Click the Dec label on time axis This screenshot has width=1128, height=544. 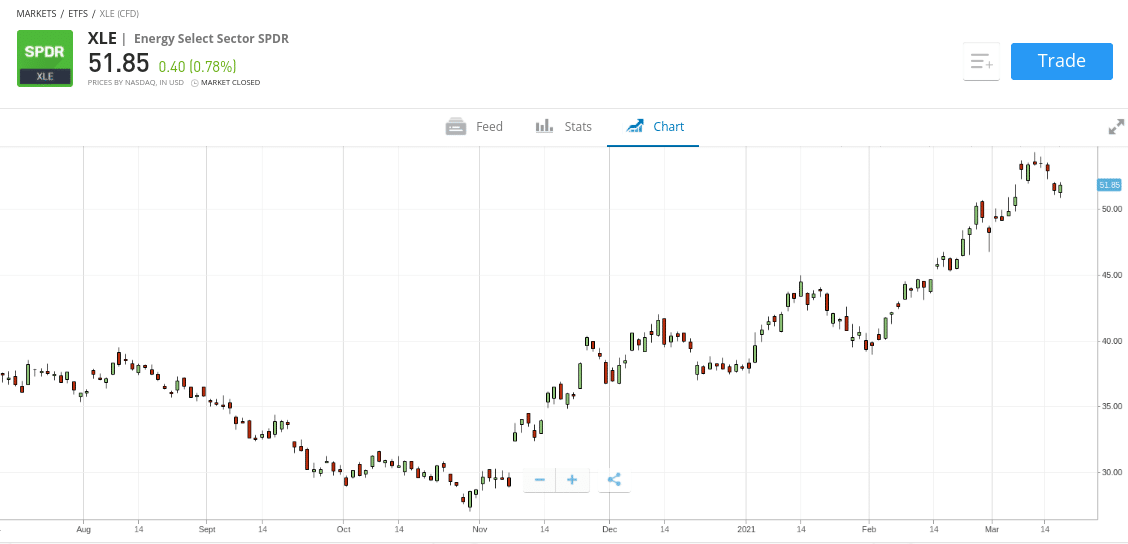pos(609,529)
